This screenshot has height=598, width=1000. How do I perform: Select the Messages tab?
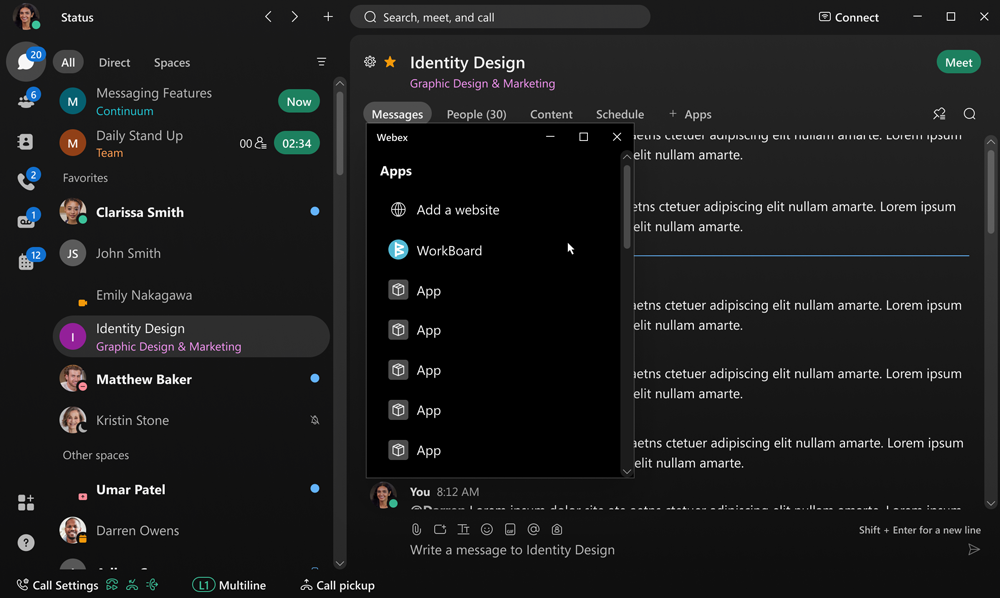pos(397,114)
